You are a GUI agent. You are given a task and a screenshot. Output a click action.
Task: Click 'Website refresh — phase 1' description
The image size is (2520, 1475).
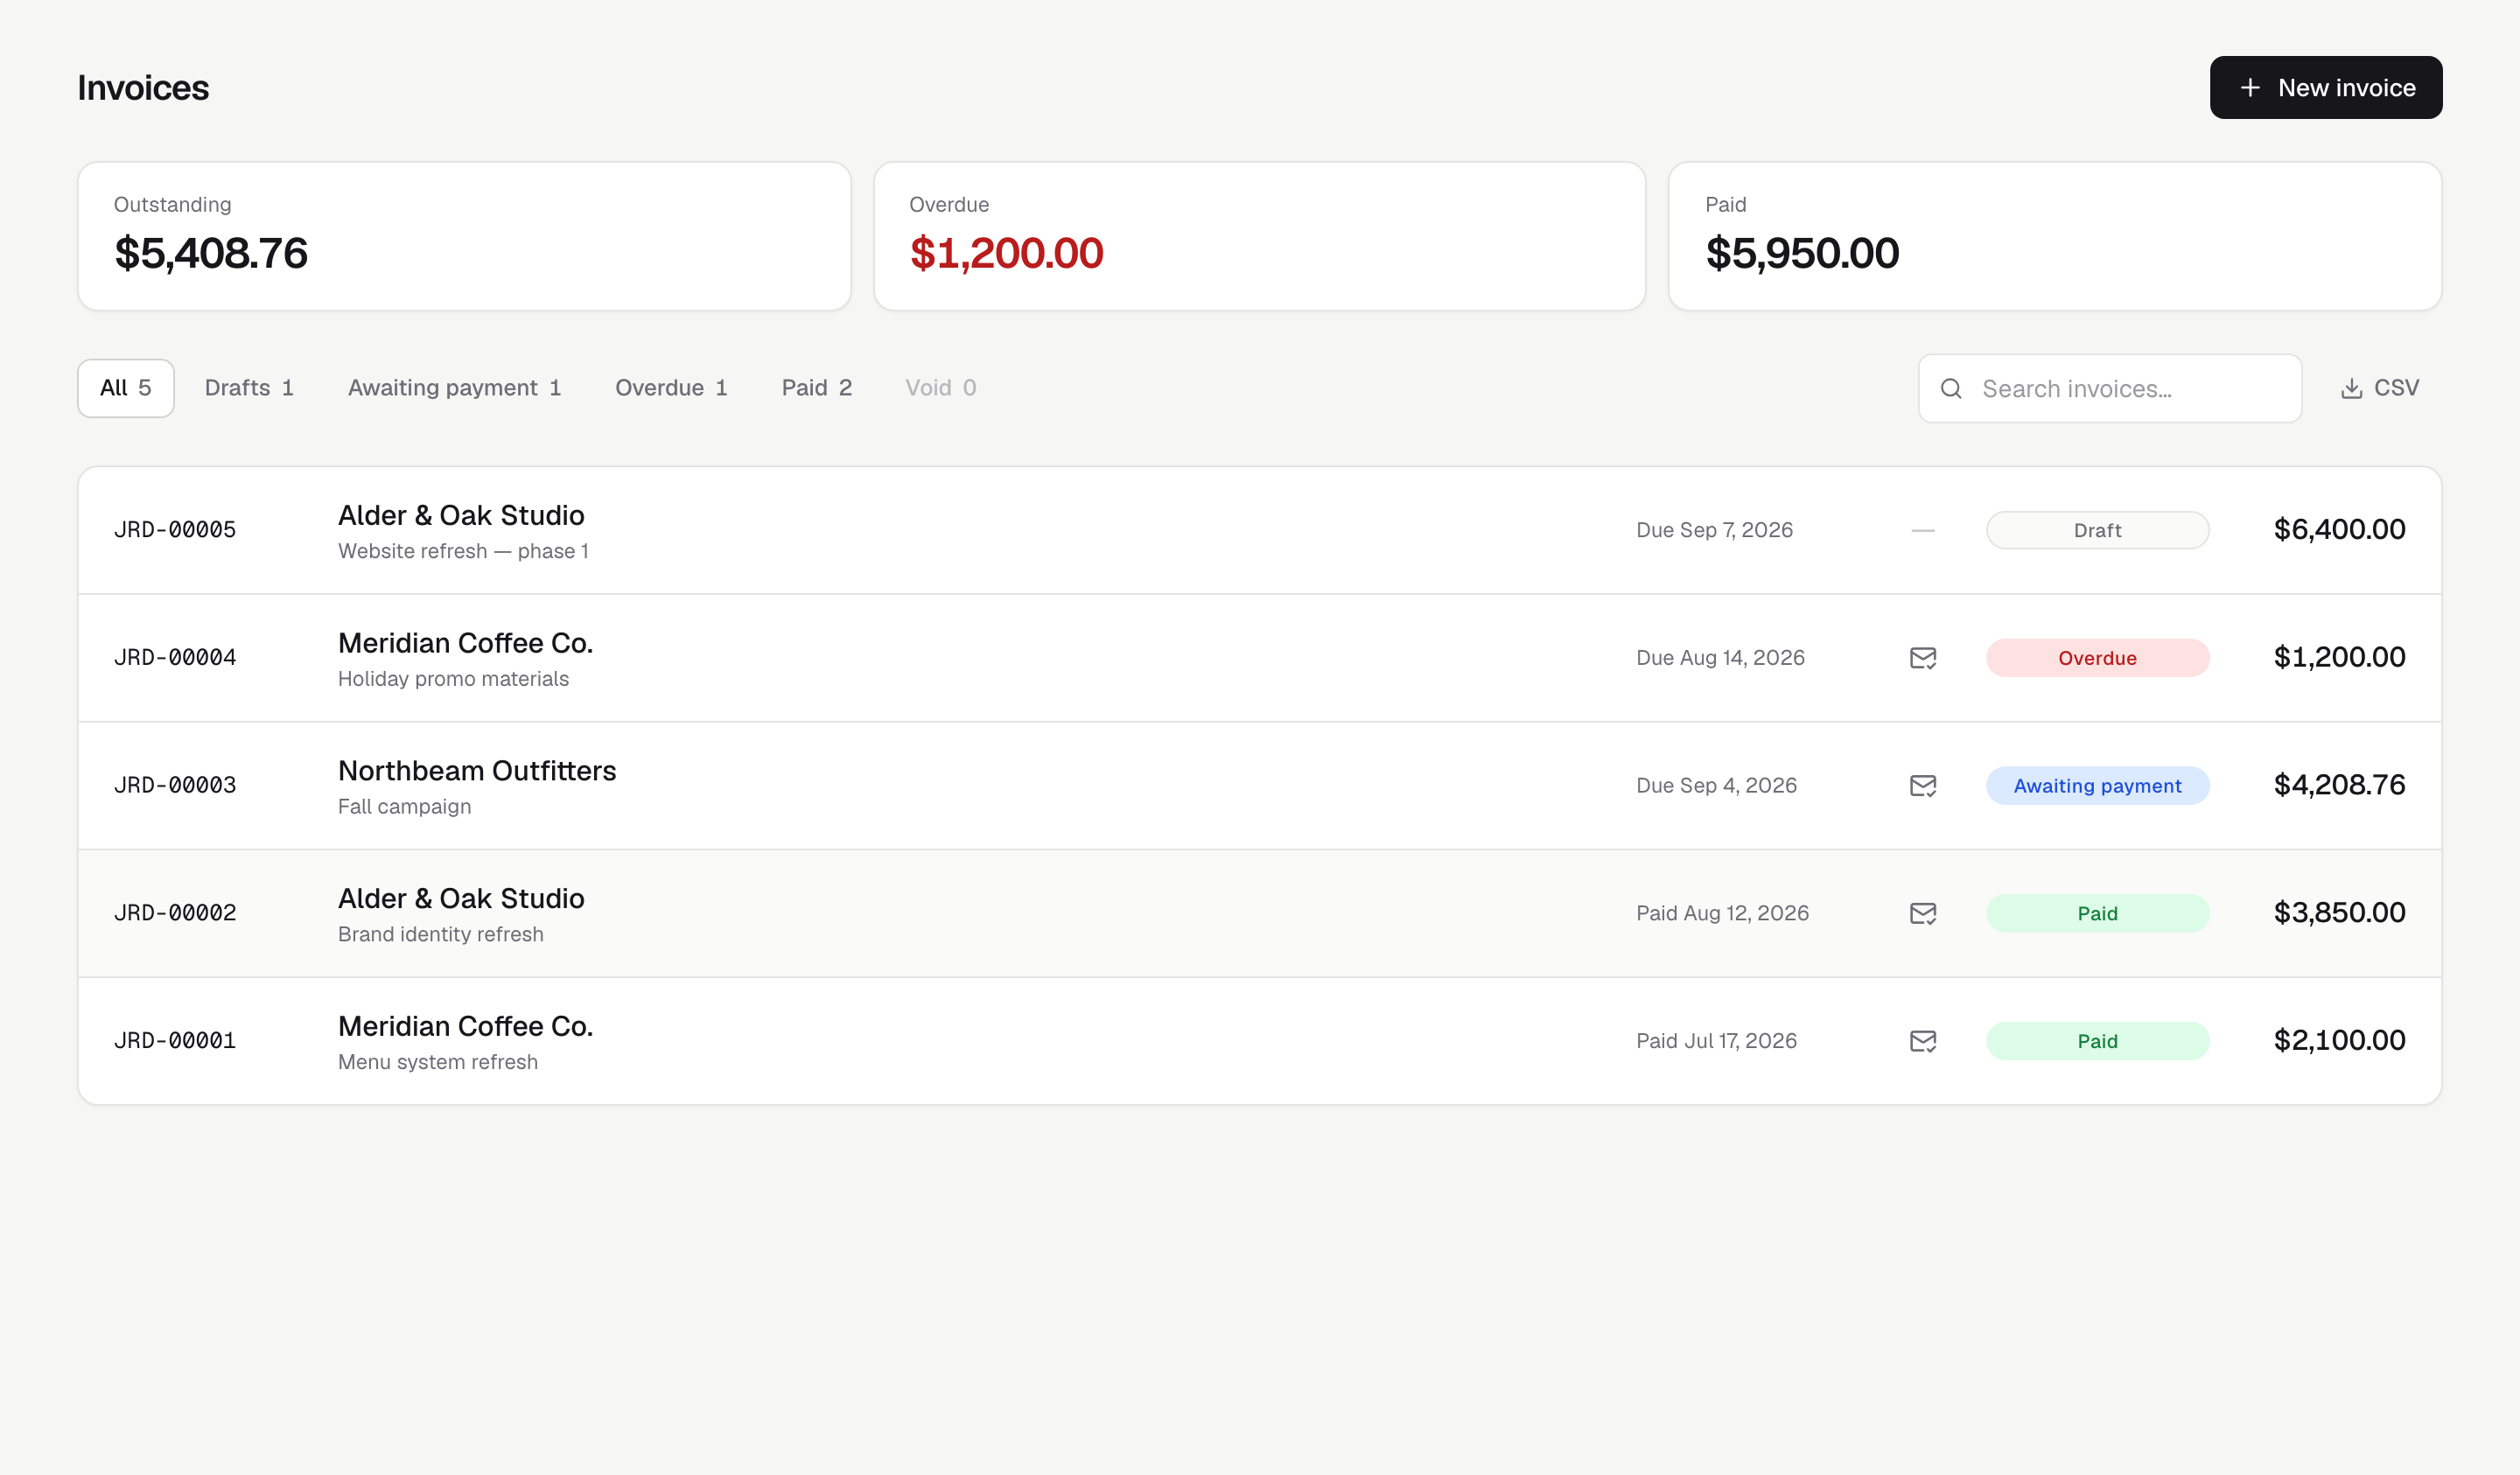[463, 551]
